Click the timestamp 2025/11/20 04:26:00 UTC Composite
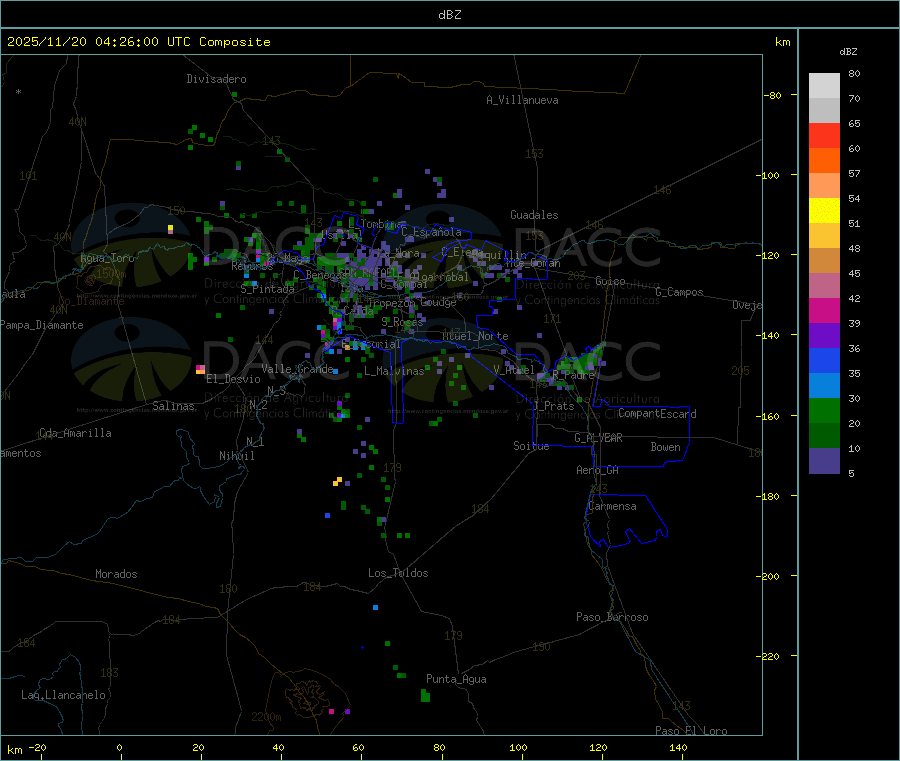Viewport: 900px width, 761px height. (138, 42)
